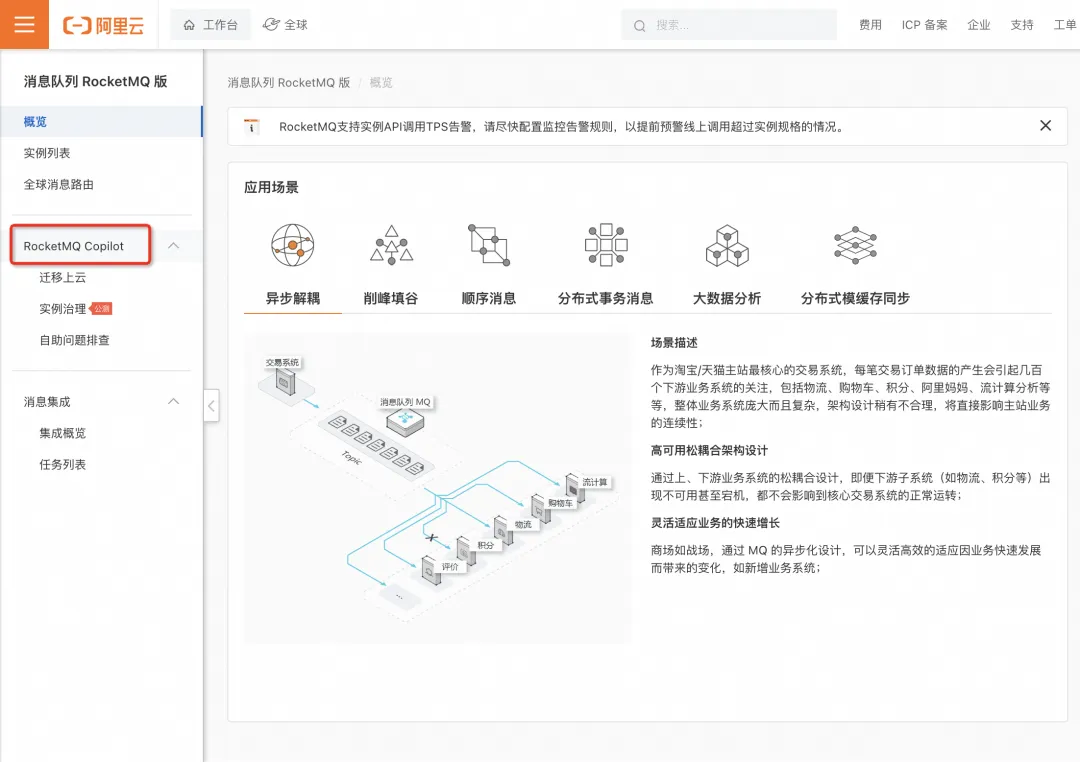Click the 消息队列 RocketMQ 版 breadcrumb
1080x762 pixels.
tap(289, 83)
